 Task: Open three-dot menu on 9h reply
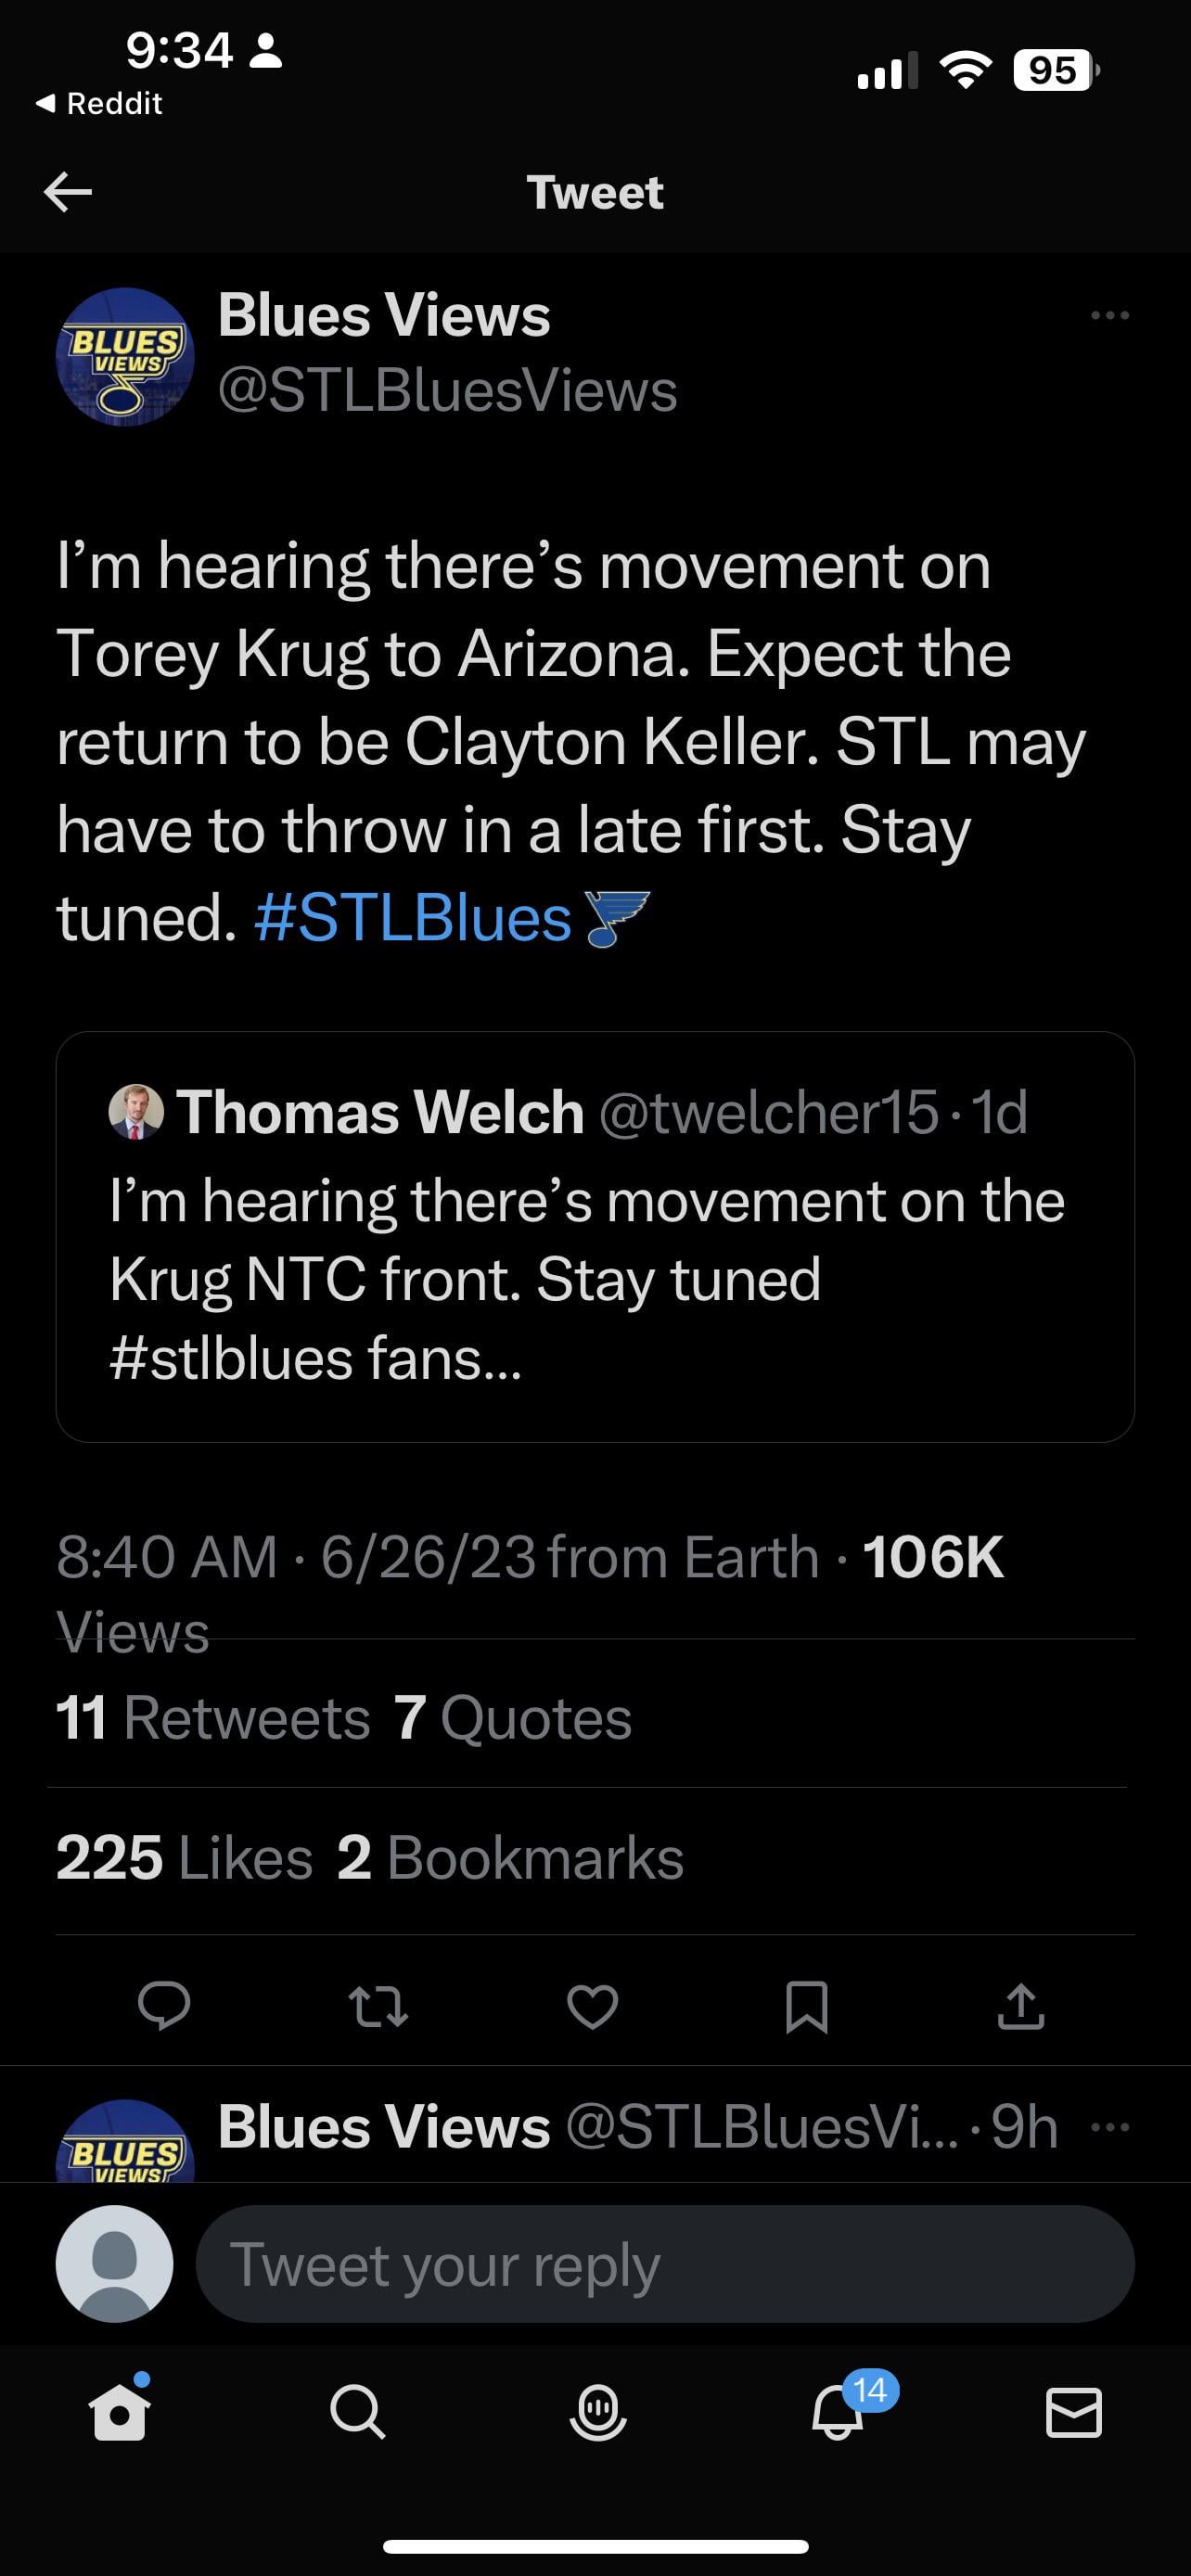click(x=1110, y=2127)
